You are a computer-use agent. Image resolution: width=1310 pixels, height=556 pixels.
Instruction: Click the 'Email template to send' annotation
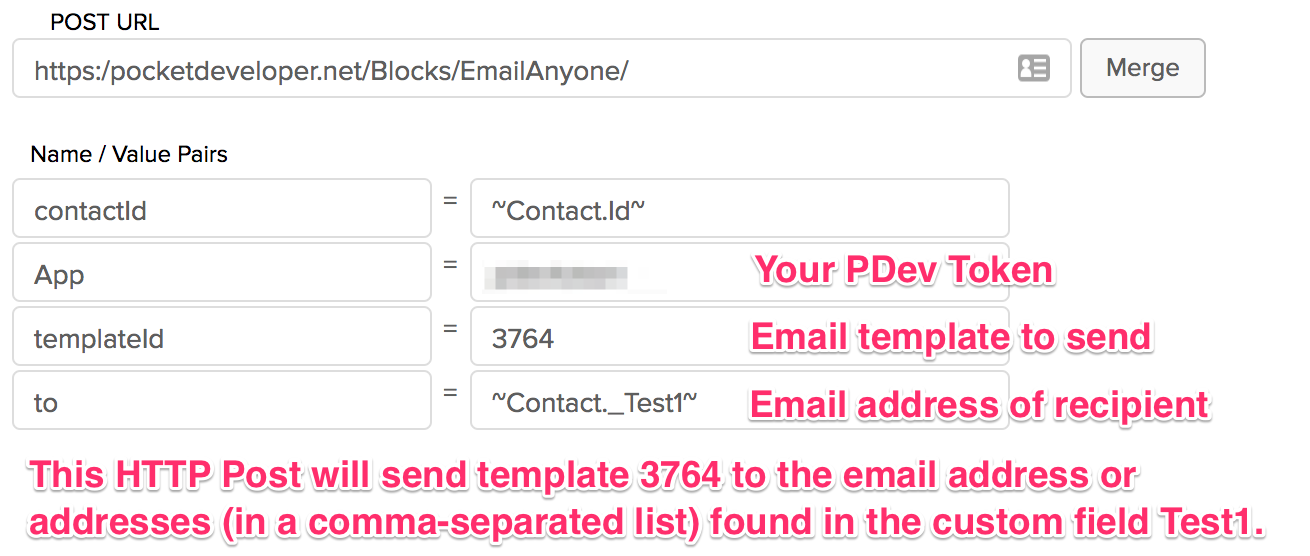click(x=951, y=337)
